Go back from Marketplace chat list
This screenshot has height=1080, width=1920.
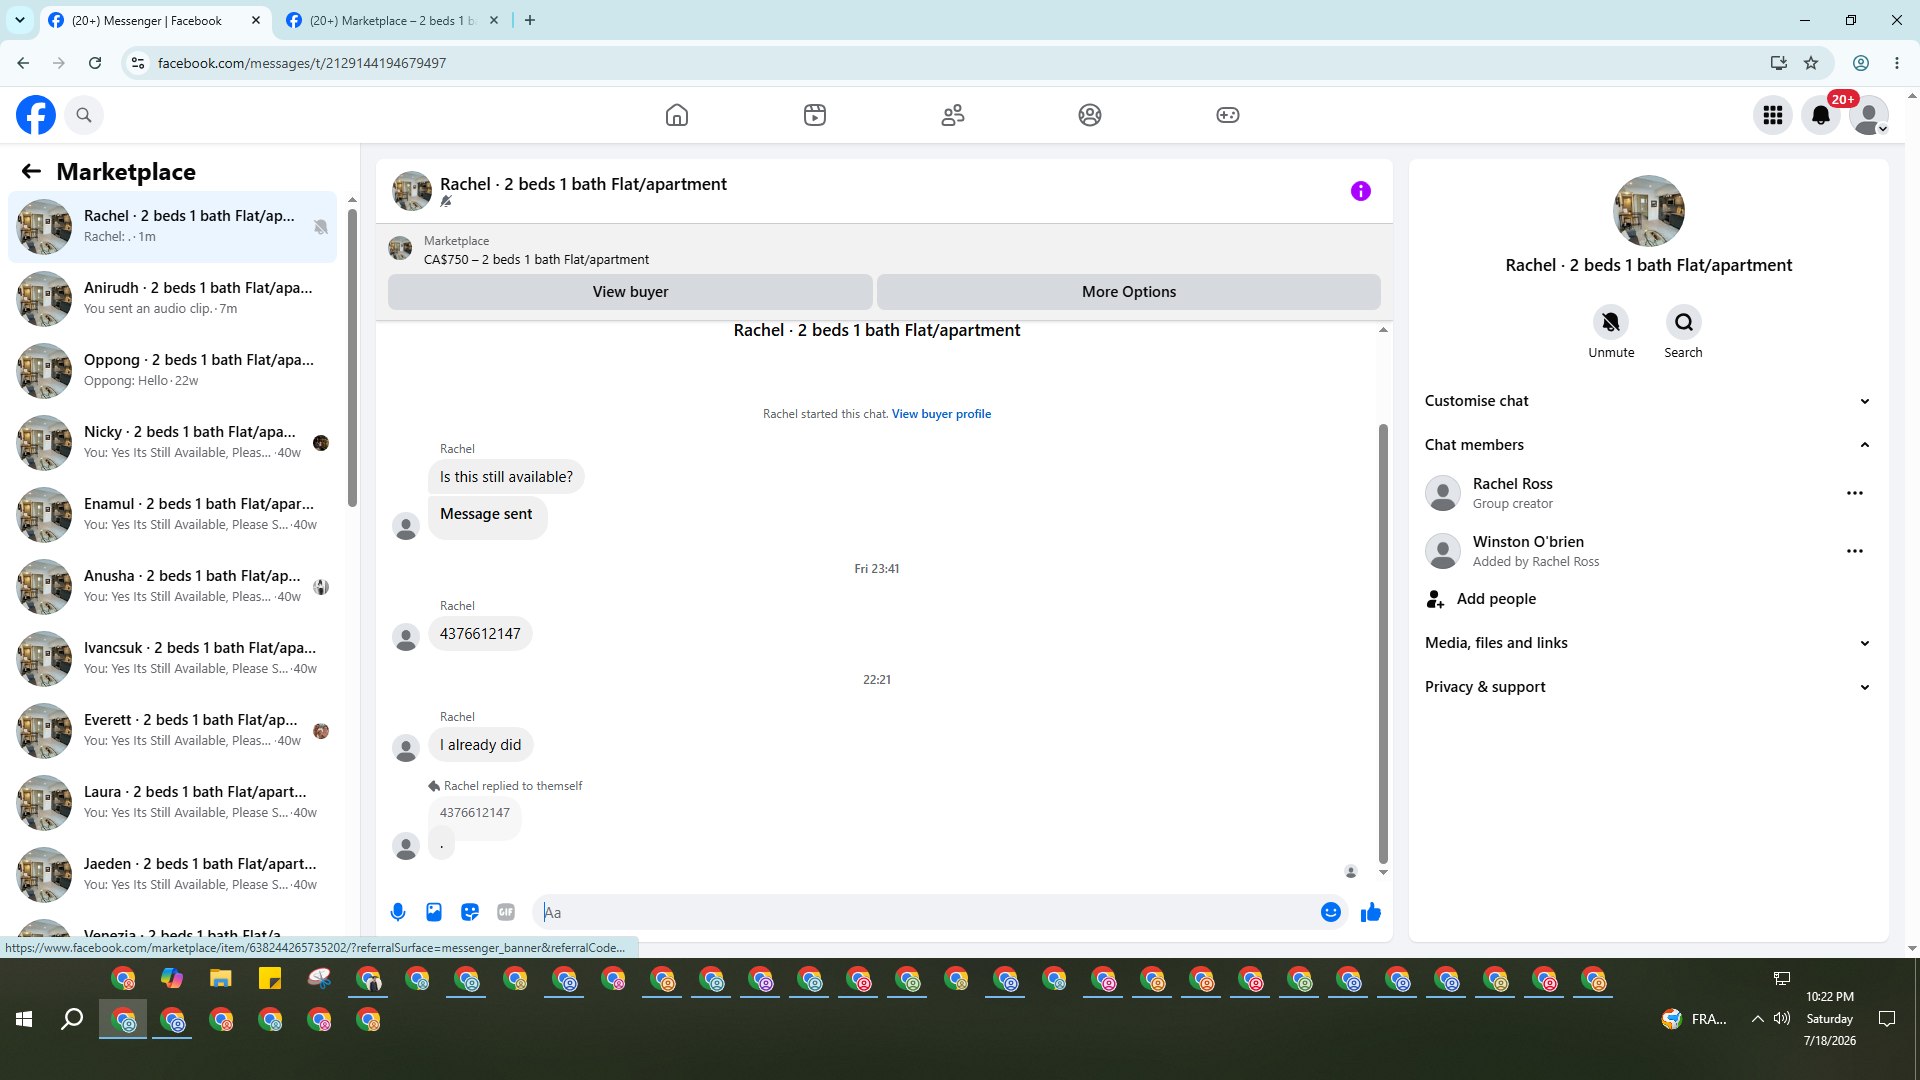(31, 171)
